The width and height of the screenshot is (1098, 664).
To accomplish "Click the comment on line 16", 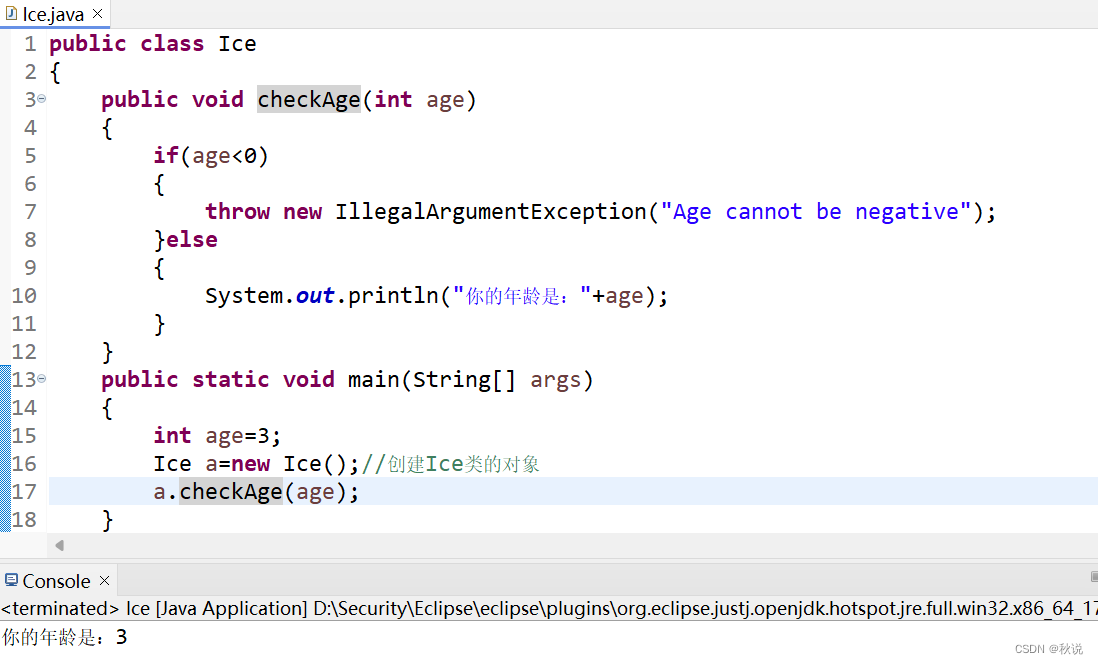I will tap(450, 464).
